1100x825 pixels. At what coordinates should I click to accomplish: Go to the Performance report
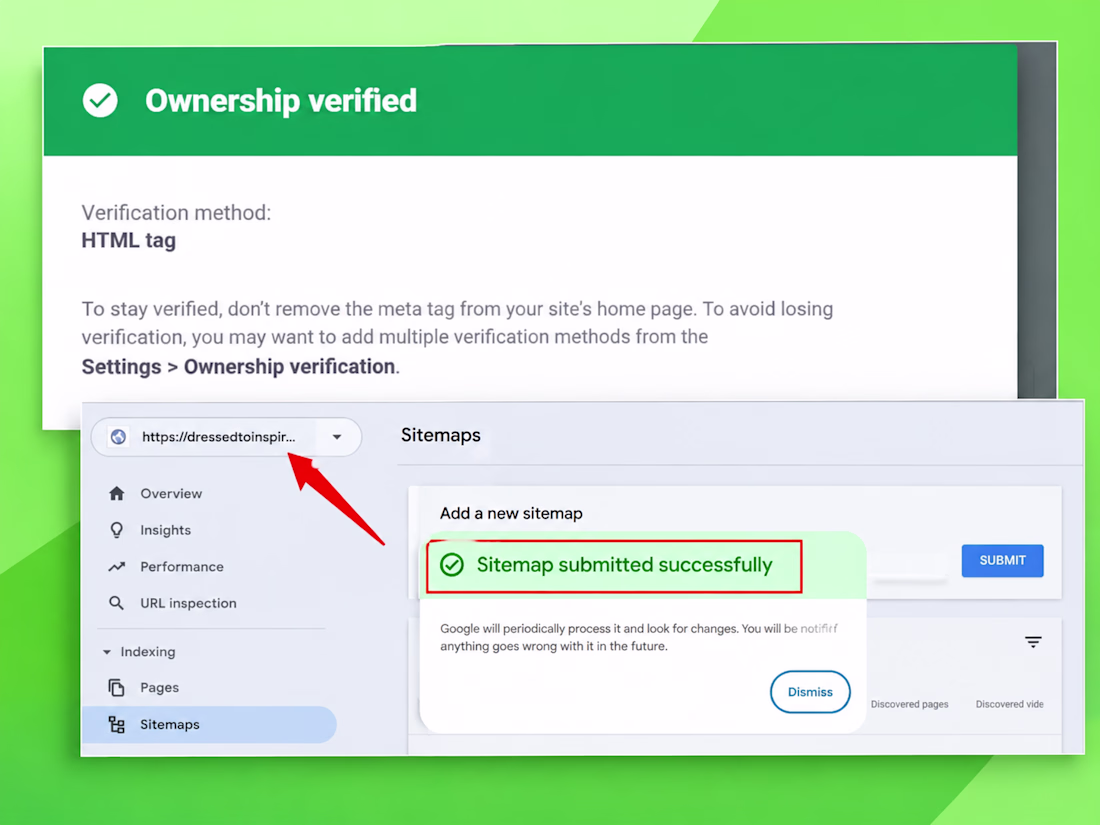182,567
